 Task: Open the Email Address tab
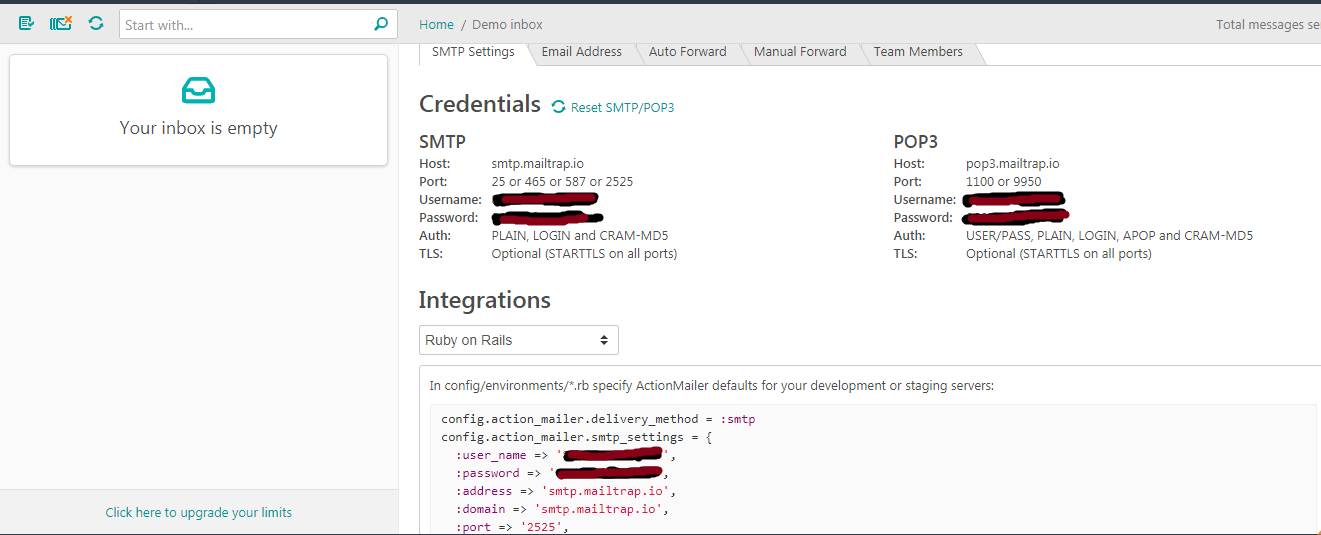tap(581, 52)
